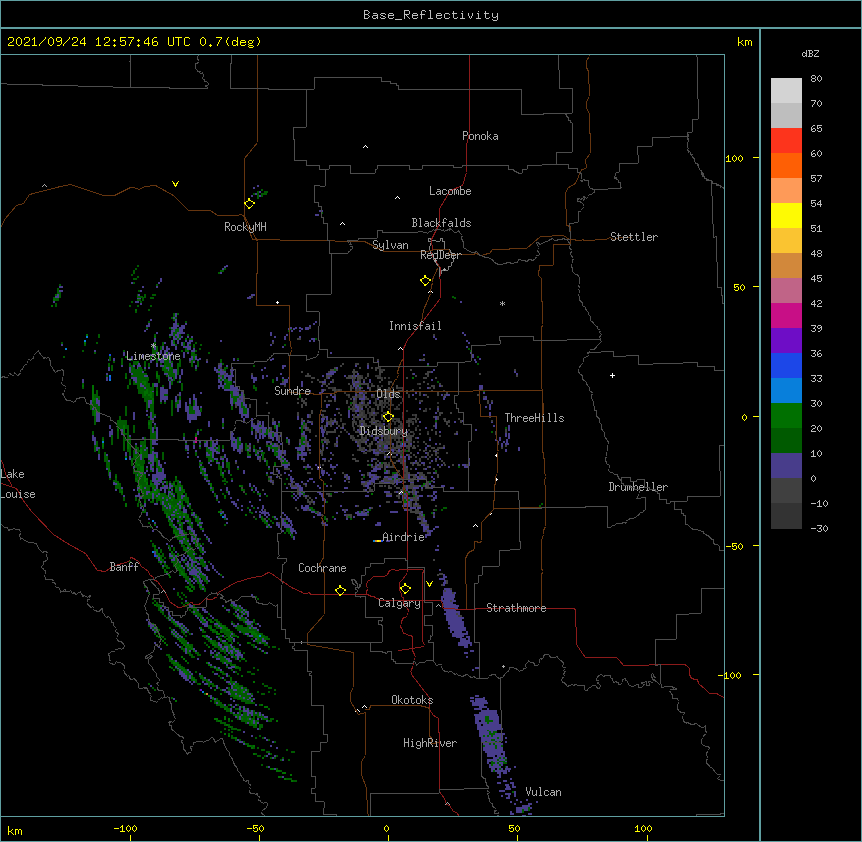Click the Didsbury town label

tap(384, 431)
